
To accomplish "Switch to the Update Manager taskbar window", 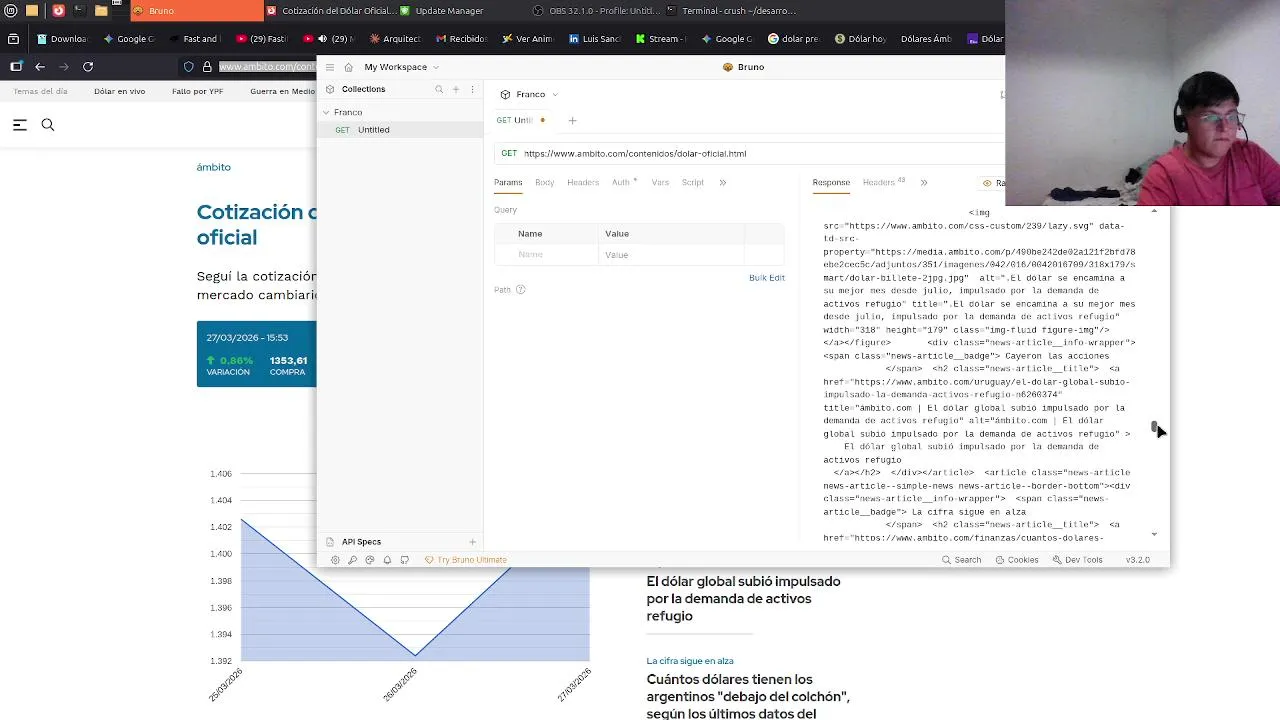I will point(441,11).
